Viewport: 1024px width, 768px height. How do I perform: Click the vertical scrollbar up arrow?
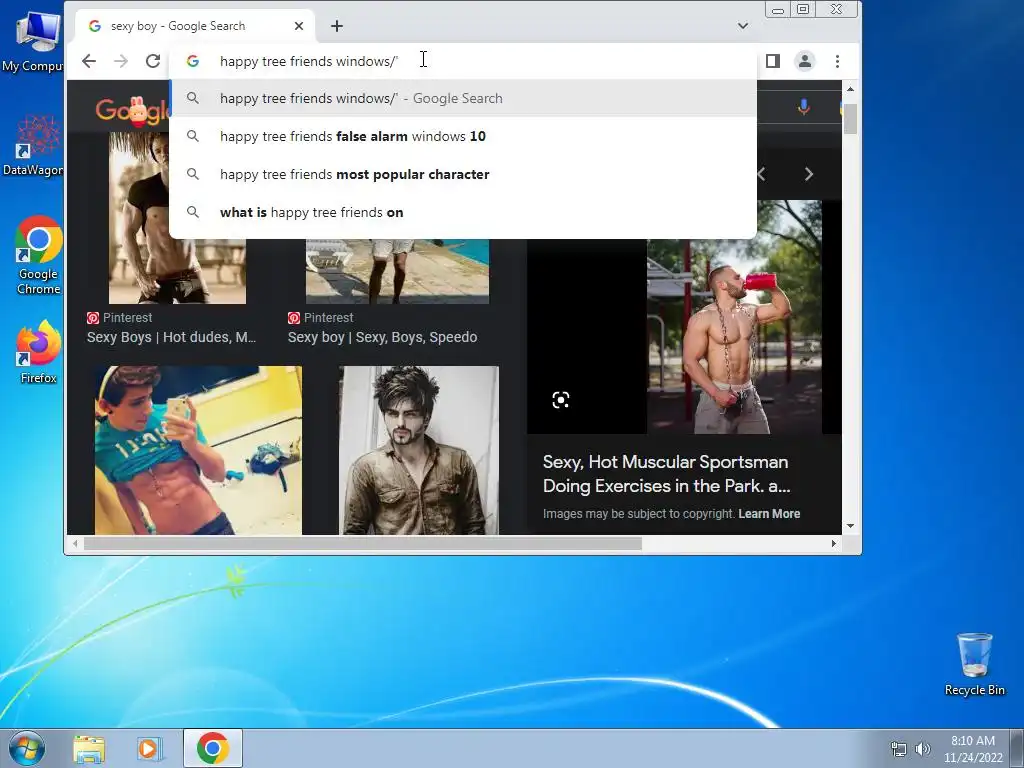(x=850, y=89)
